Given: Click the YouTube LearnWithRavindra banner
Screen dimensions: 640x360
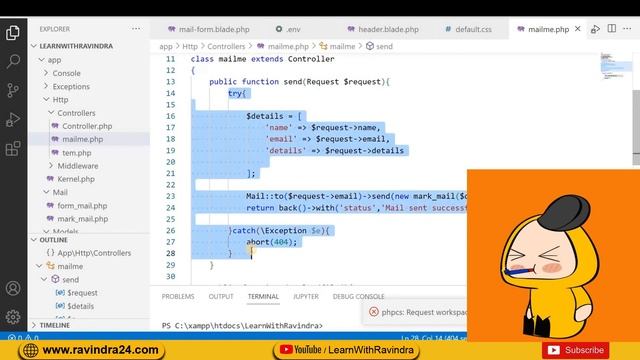Looking at the screenshot, I should pyautogui.click(x=346, y=350).
